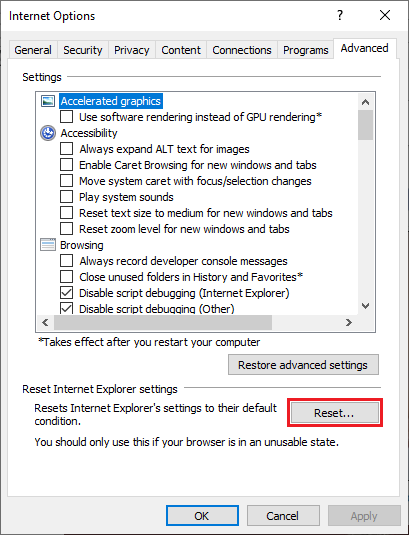Toggle Play system sounds checkbox
Image resolution: width=409 pixels, height=535 pixels.
point(67,197)
